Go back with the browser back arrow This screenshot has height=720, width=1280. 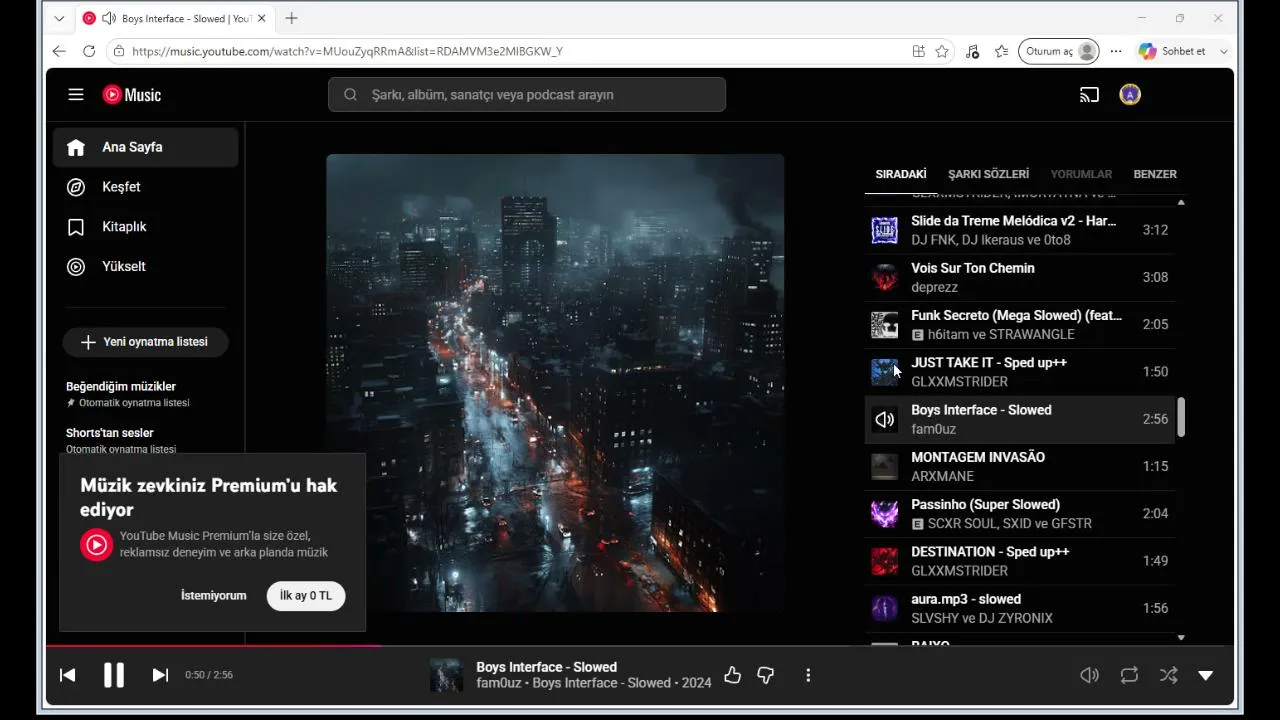(59, 51)
